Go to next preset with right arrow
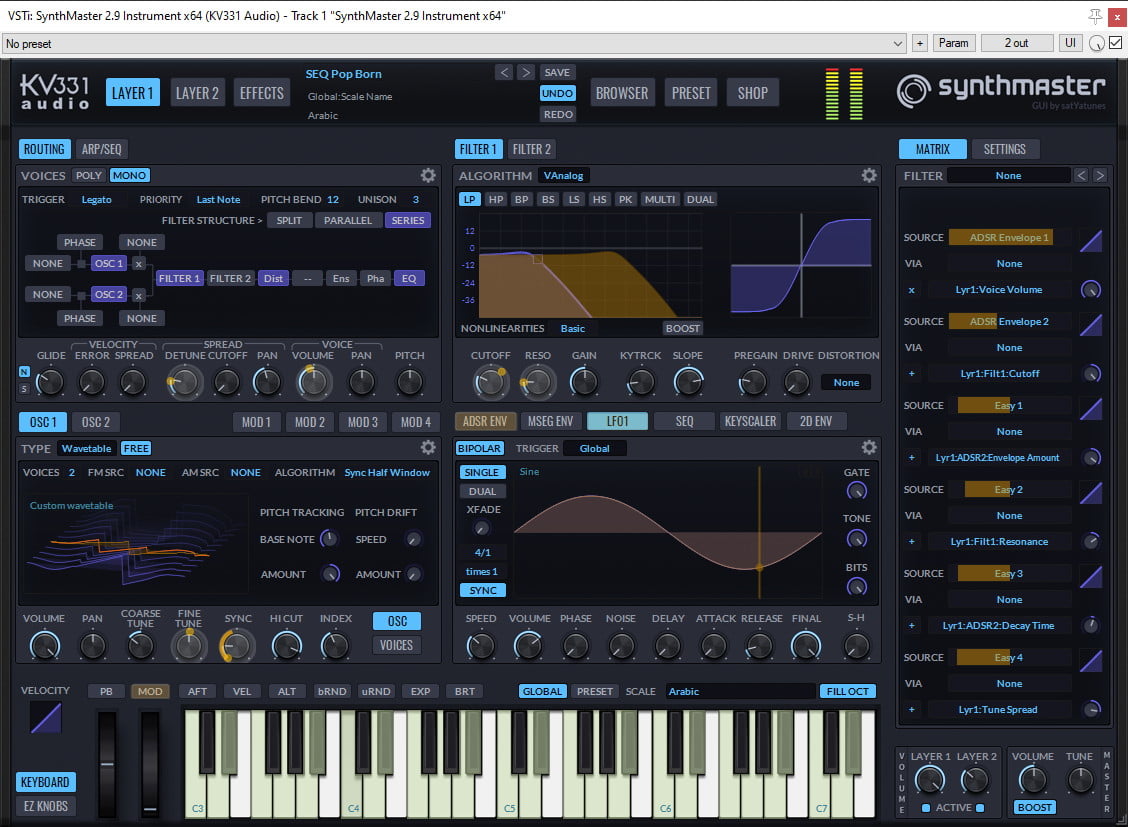 [x=526, y=73]
